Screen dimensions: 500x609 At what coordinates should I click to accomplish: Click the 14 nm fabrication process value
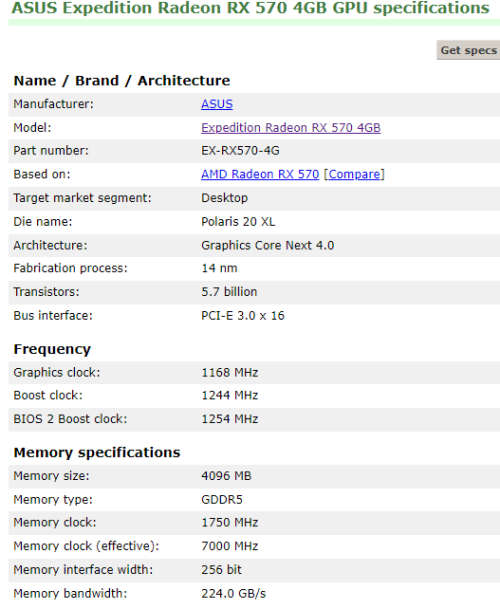(219, 268)
